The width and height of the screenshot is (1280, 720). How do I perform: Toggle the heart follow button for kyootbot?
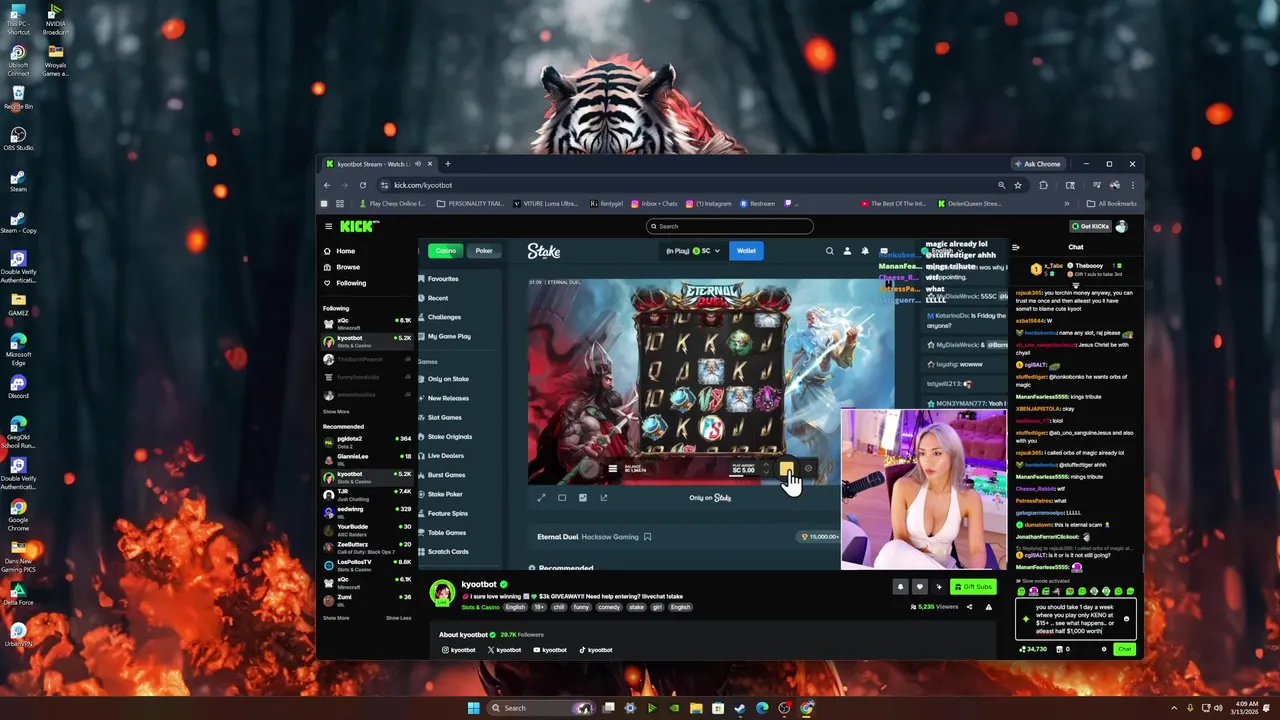[x=920, y=587]
